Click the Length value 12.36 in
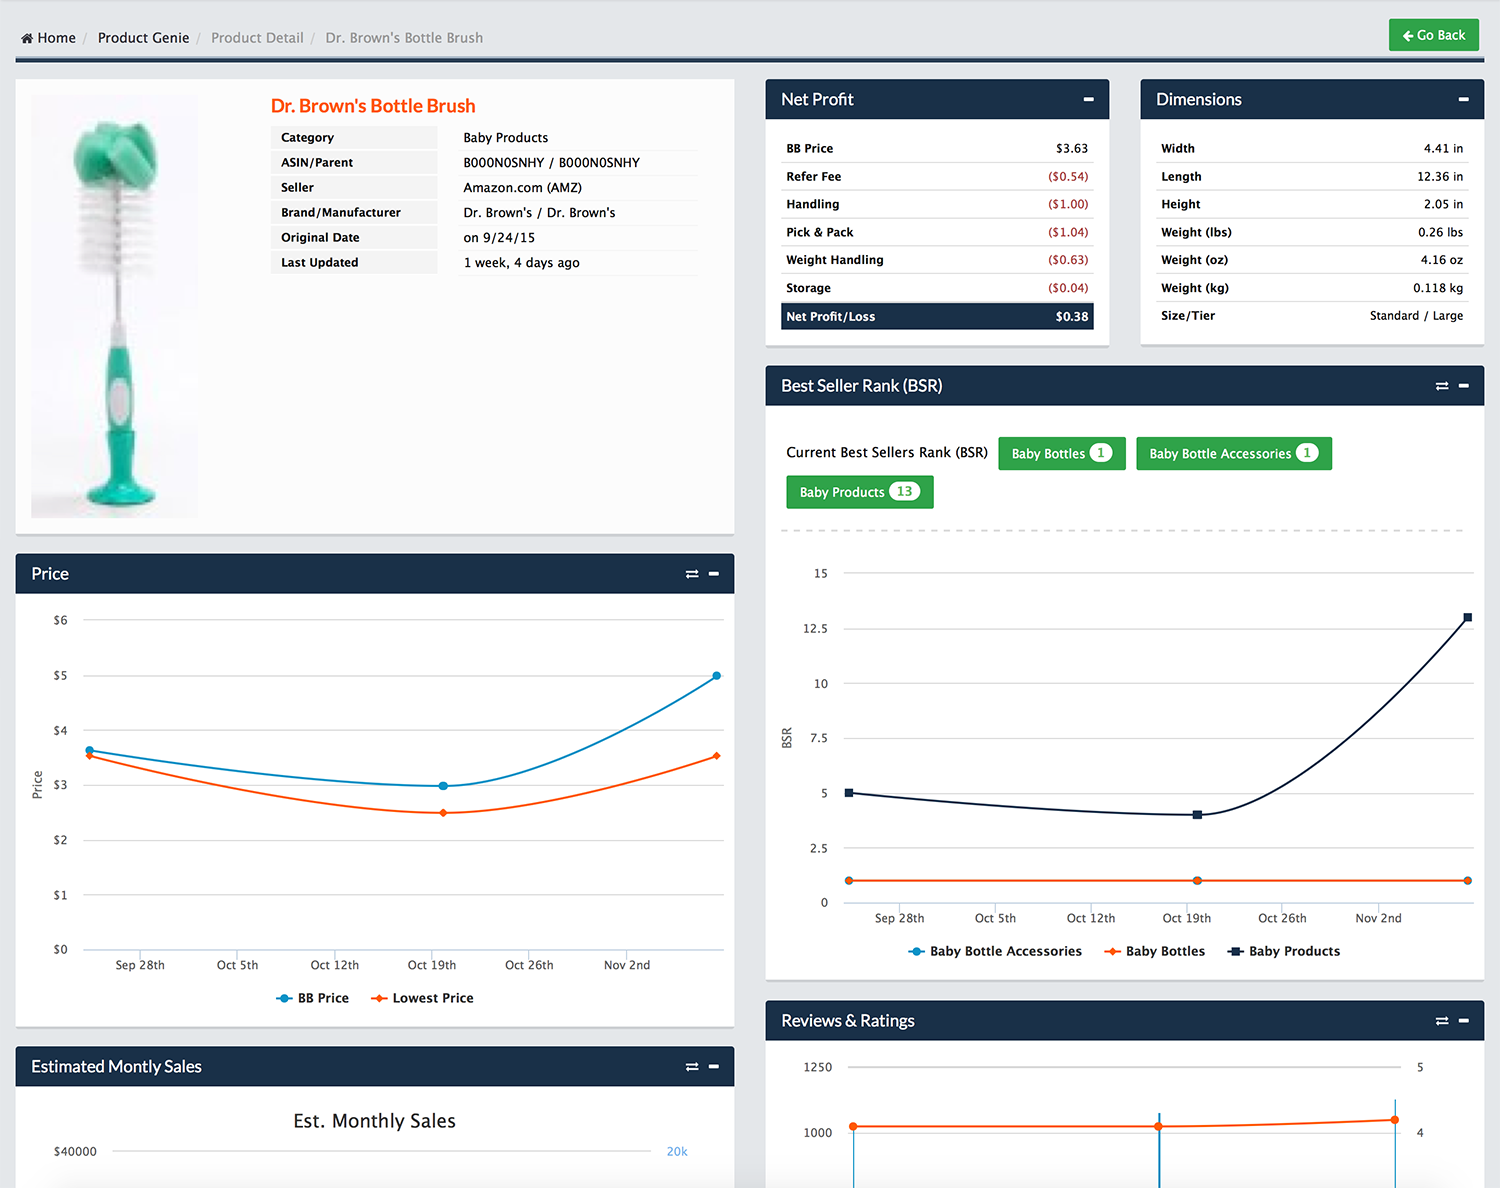This screenshot has width=1500, height=1188. (x=1439, y=176)
